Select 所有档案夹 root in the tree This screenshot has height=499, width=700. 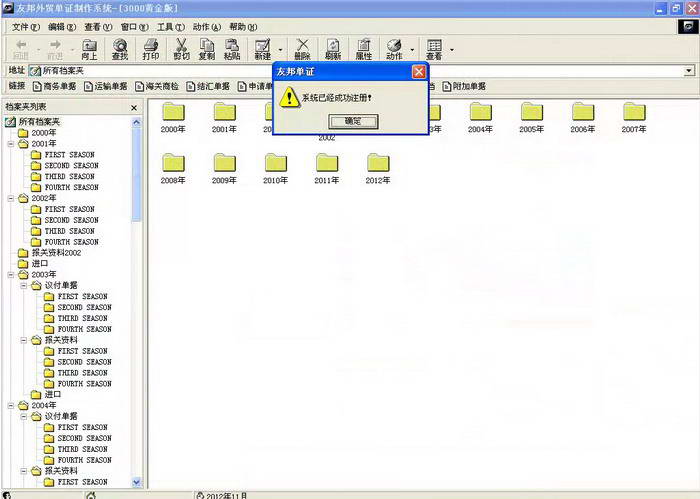(33, 122)
